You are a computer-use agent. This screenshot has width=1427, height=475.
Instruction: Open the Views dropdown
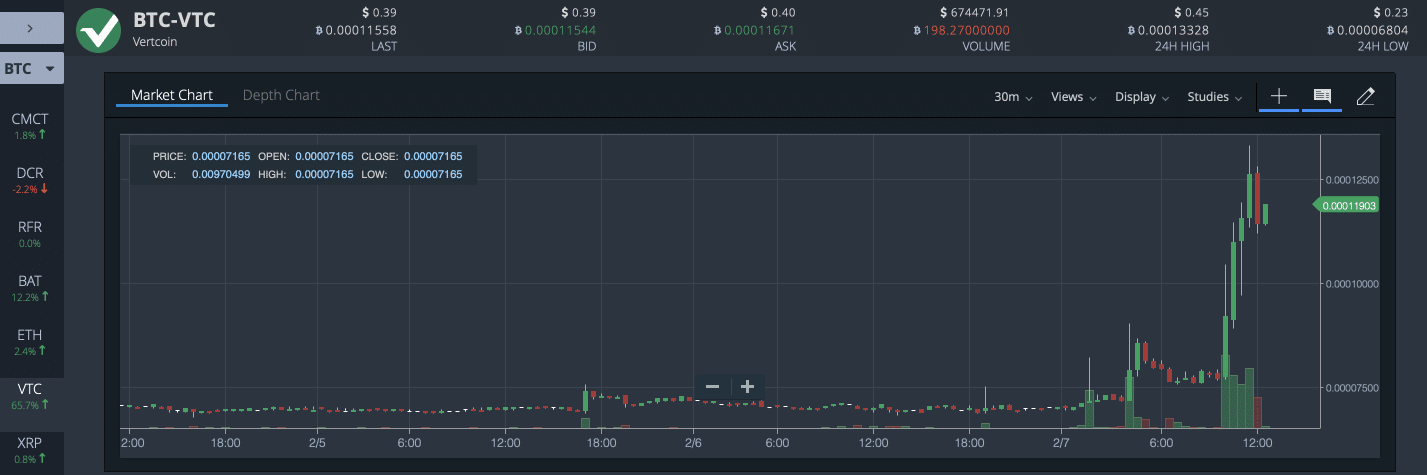(1073, 97)
